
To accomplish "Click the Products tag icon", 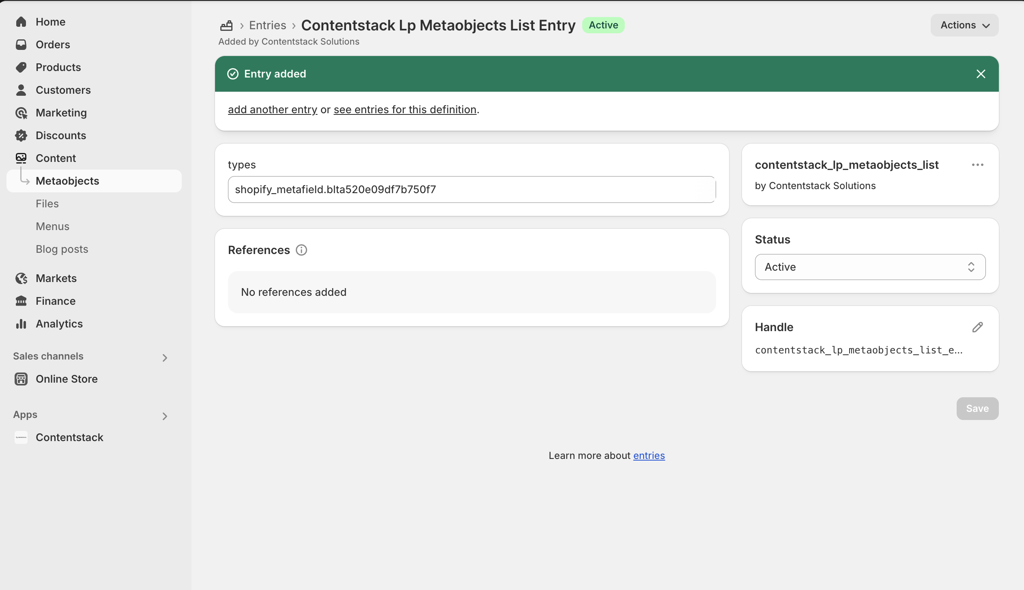I will click(21, 68).
